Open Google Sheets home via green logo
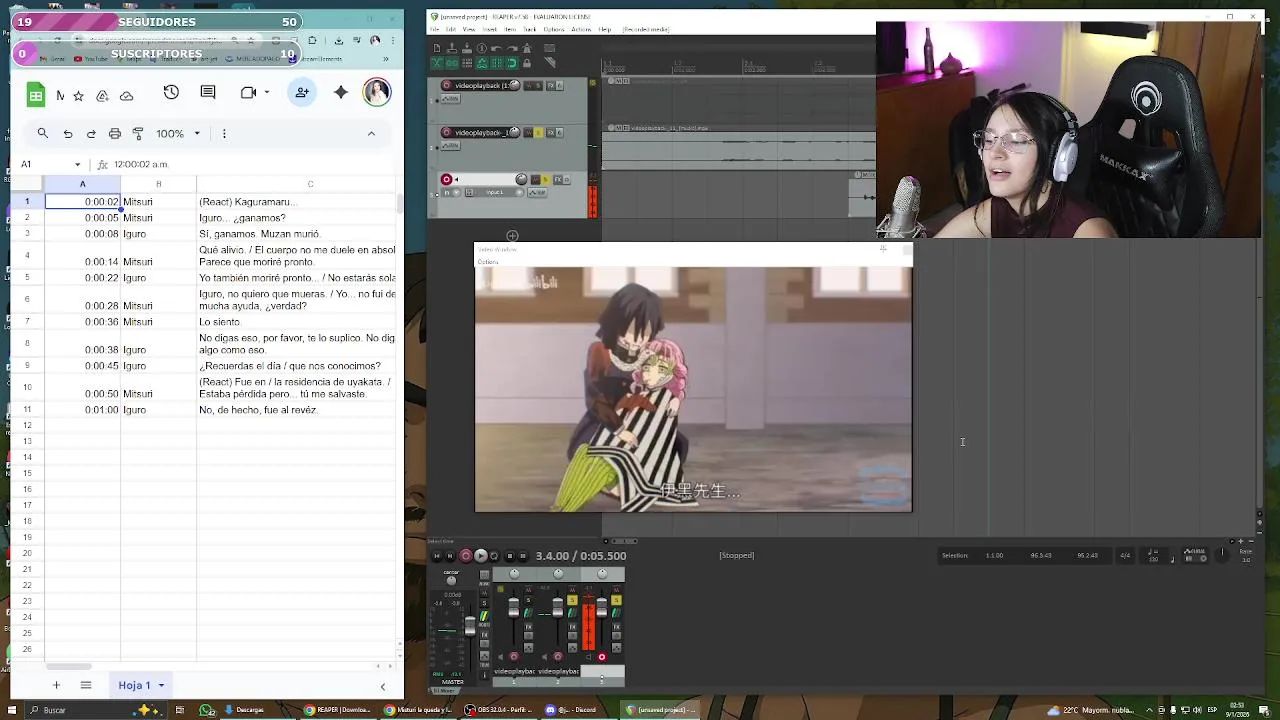1280x720 pixels. tap(36, 95)
